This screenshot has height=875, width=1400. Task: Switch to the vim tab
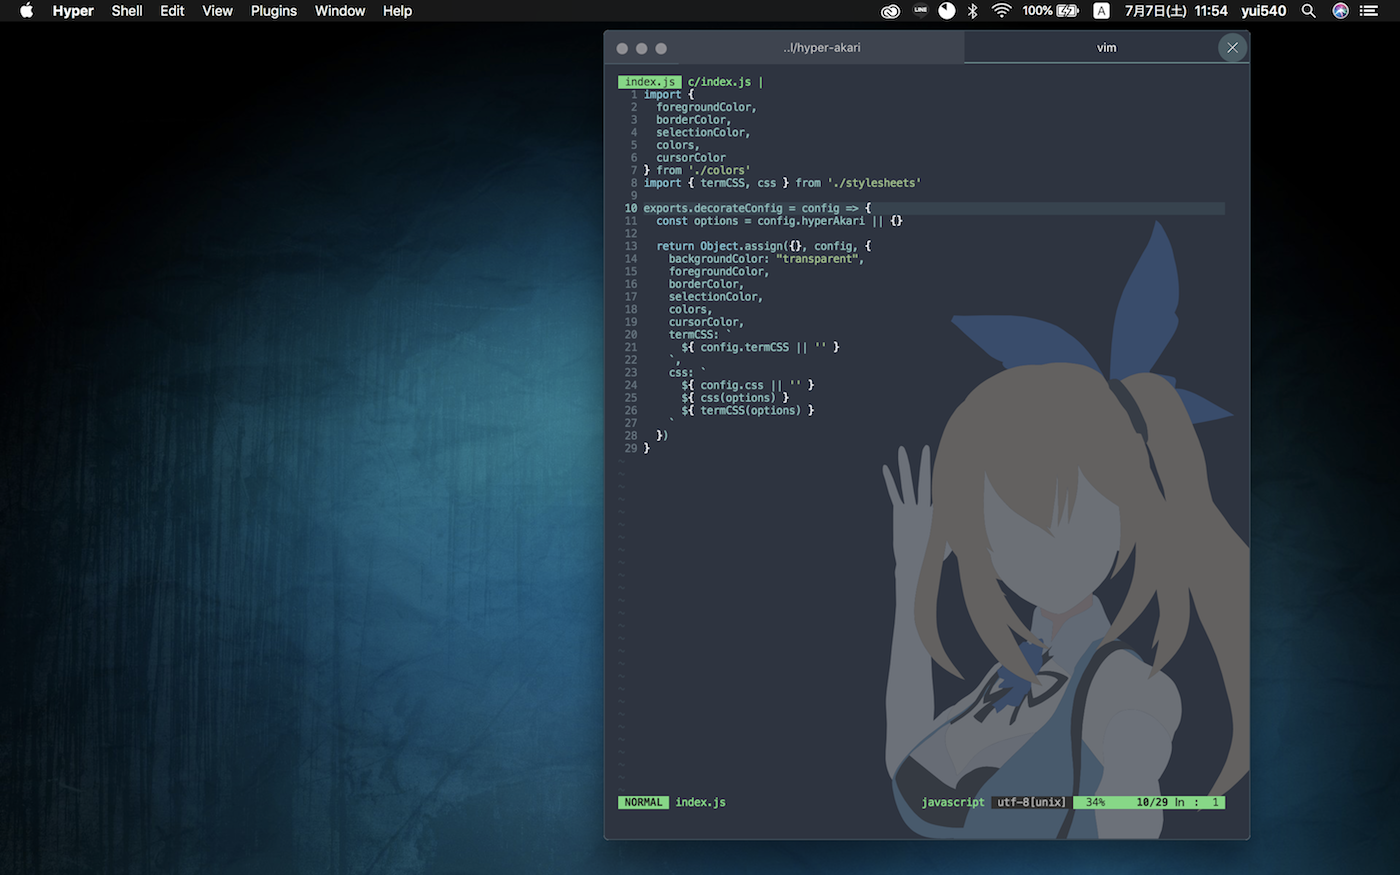1106,48
